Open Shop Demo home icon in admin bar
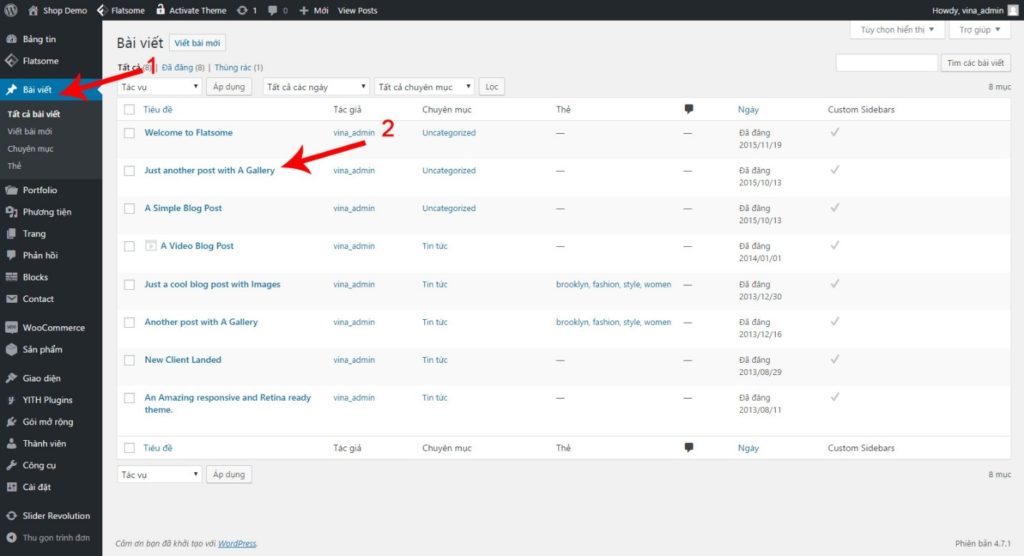The width and height of the screenshot is (1024, 556). click(32, 10)
